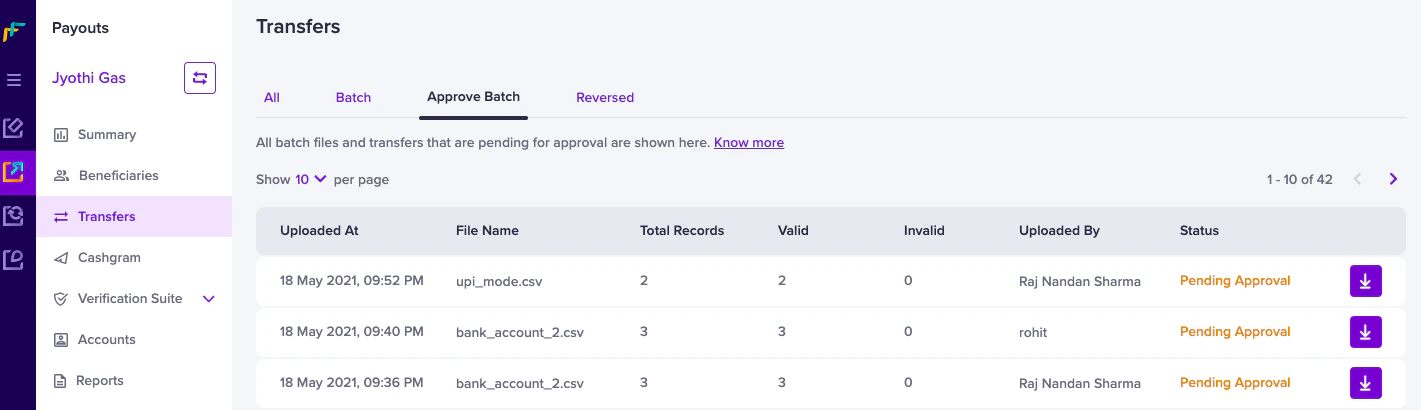Expand the Verification Suite submenu
The height and width of the screenshot is (410, 1421).
coord(209,298)
